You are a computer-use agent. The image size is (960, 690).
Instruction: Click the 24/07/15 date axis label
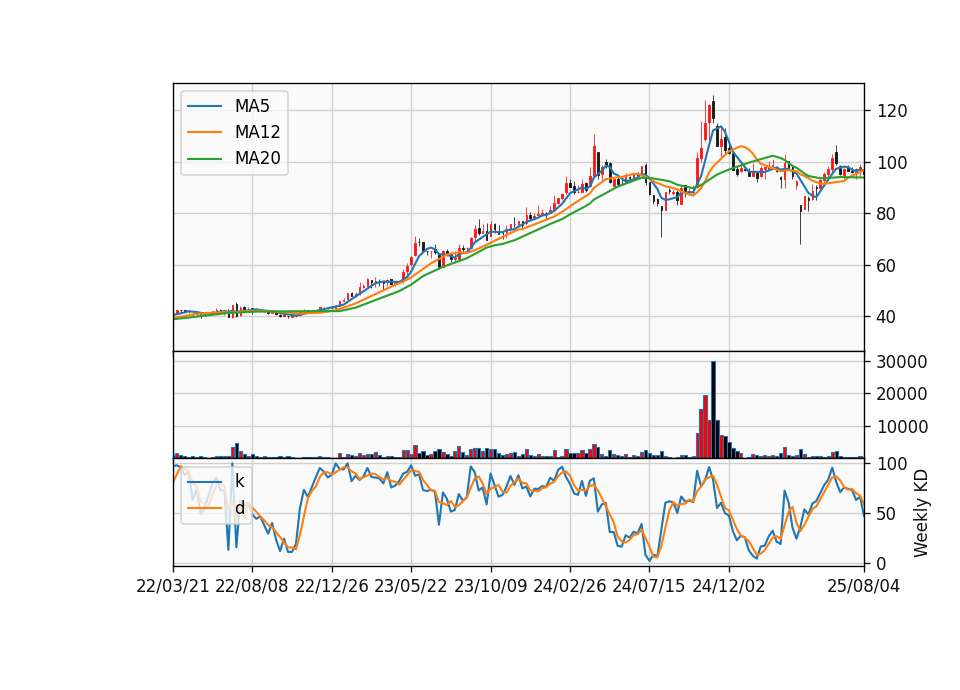click(648, 586)
